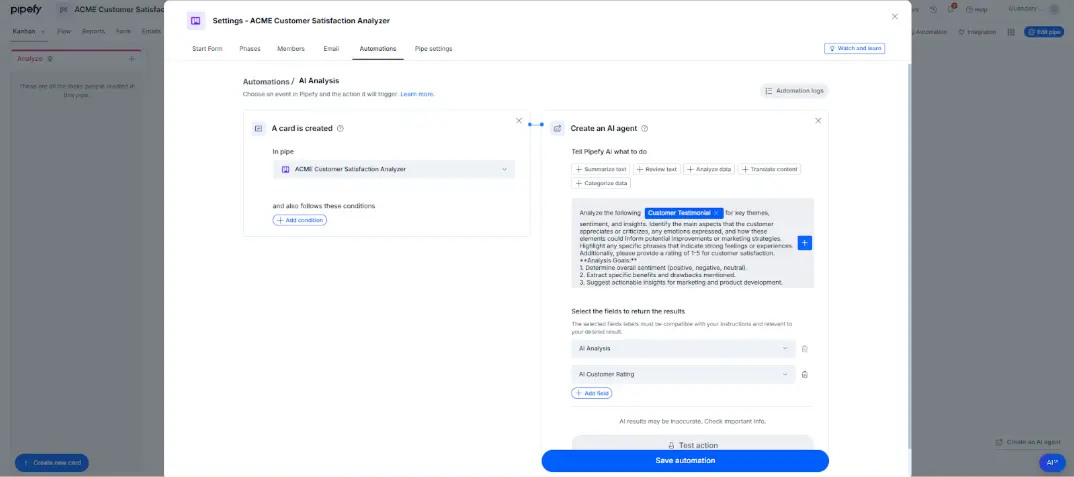Screen dimensions: 1074x477
Task: Open the Flow view in background page
Action: tap(64, 32)
